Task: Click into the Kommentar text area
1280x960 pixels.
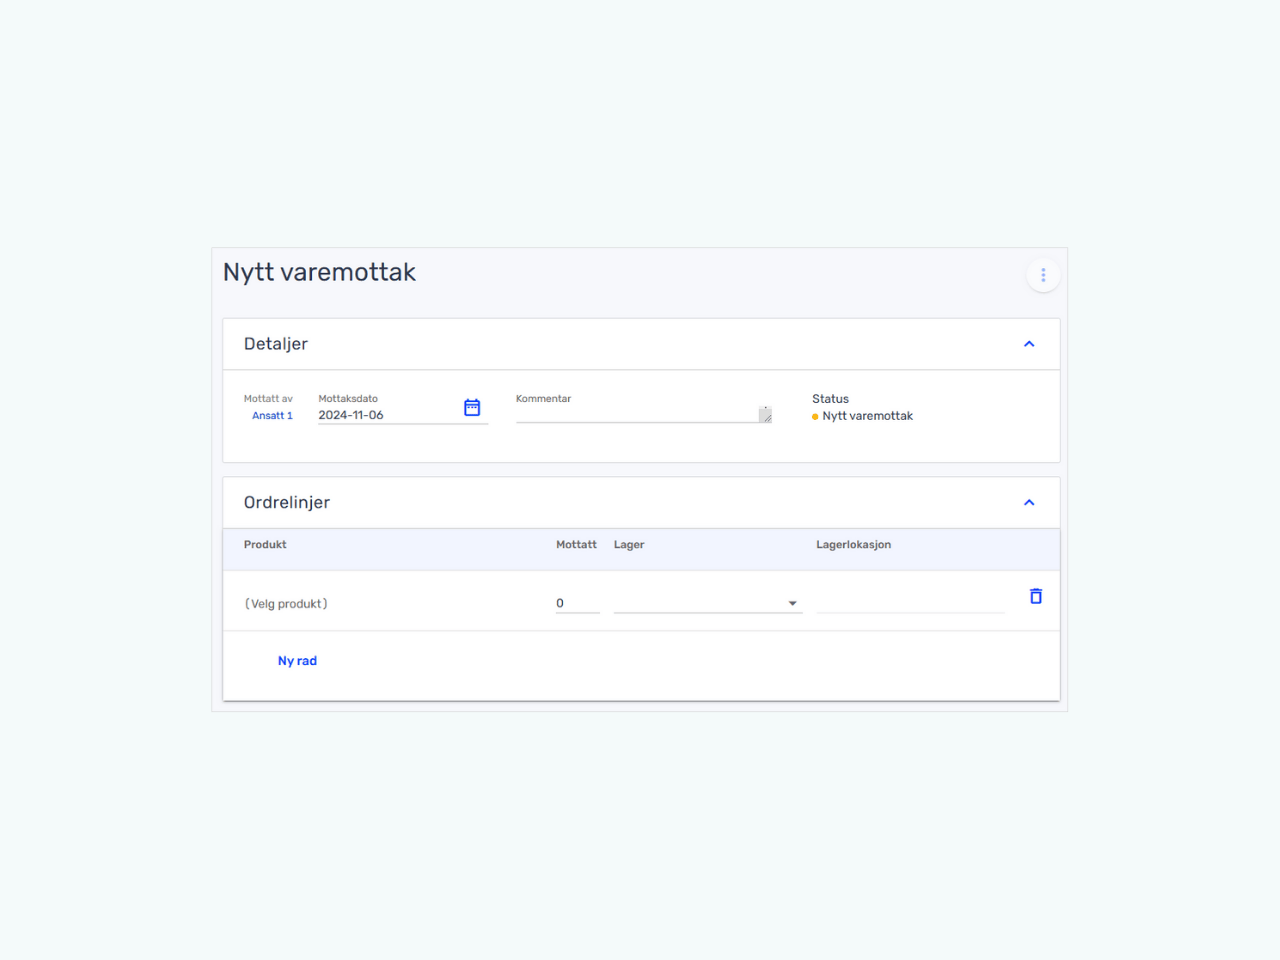Action: click(644, 414)
